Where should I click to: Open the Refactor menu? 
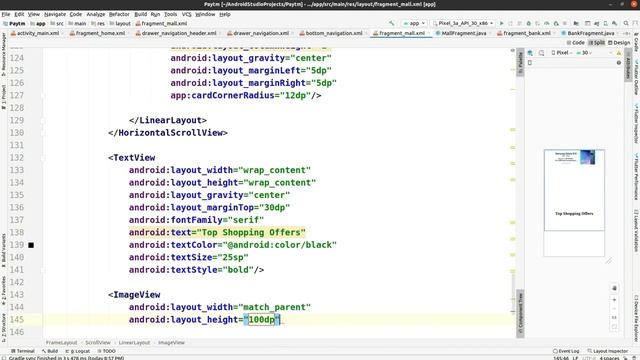click(x=119, y=14)
